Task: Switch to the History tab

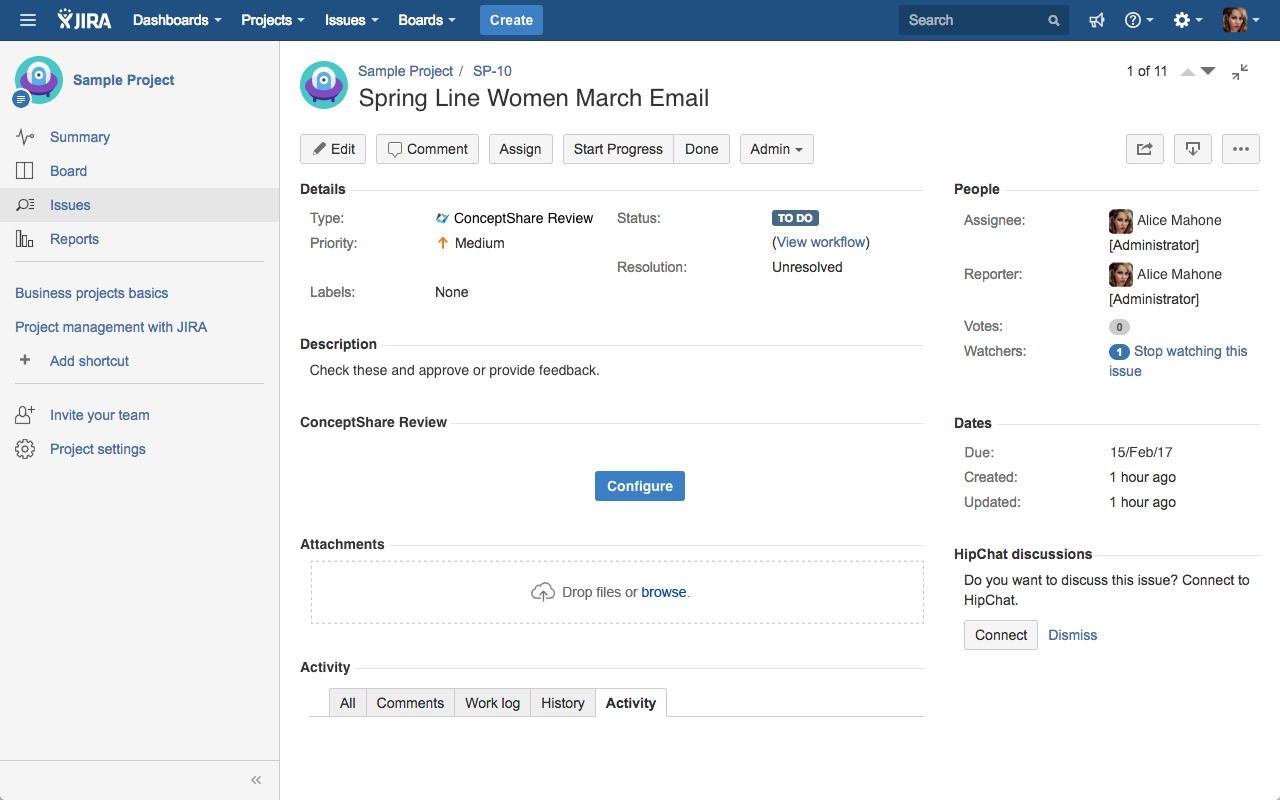Action: [562, 703]
